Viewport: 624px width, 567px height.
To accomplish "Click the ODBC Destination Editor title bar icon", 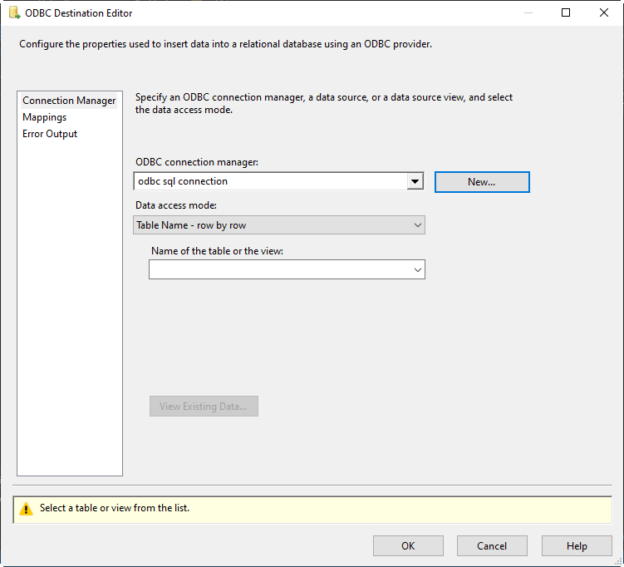I will click(14, 13).
